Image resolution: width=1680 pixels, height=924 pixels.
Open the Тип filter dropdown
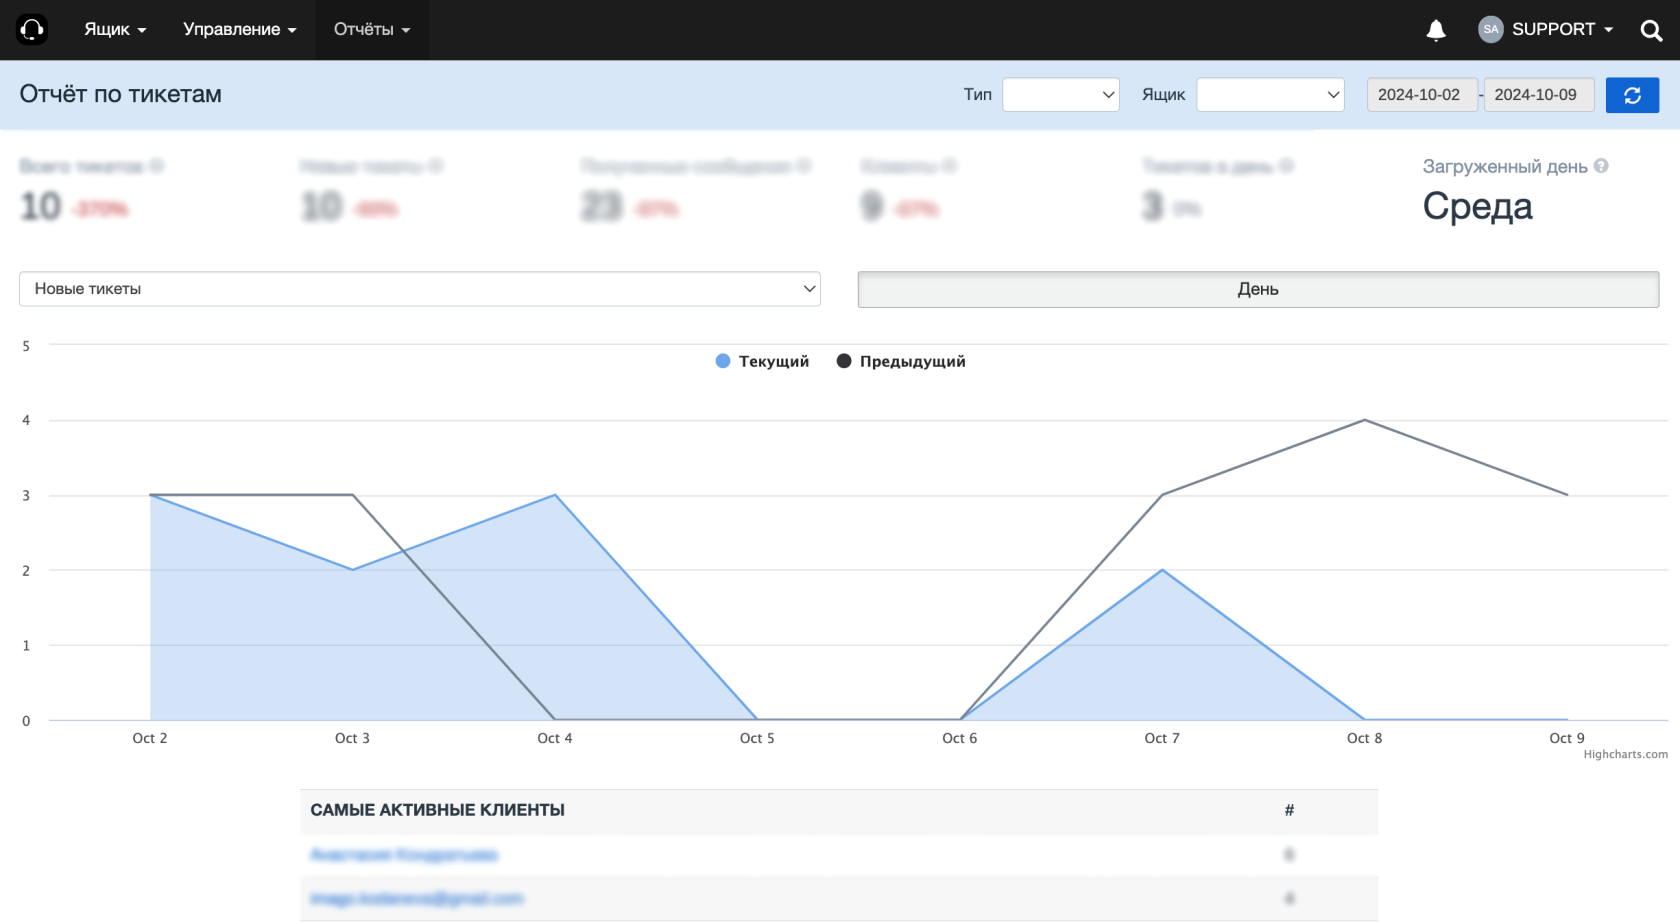pos(1061,95)
